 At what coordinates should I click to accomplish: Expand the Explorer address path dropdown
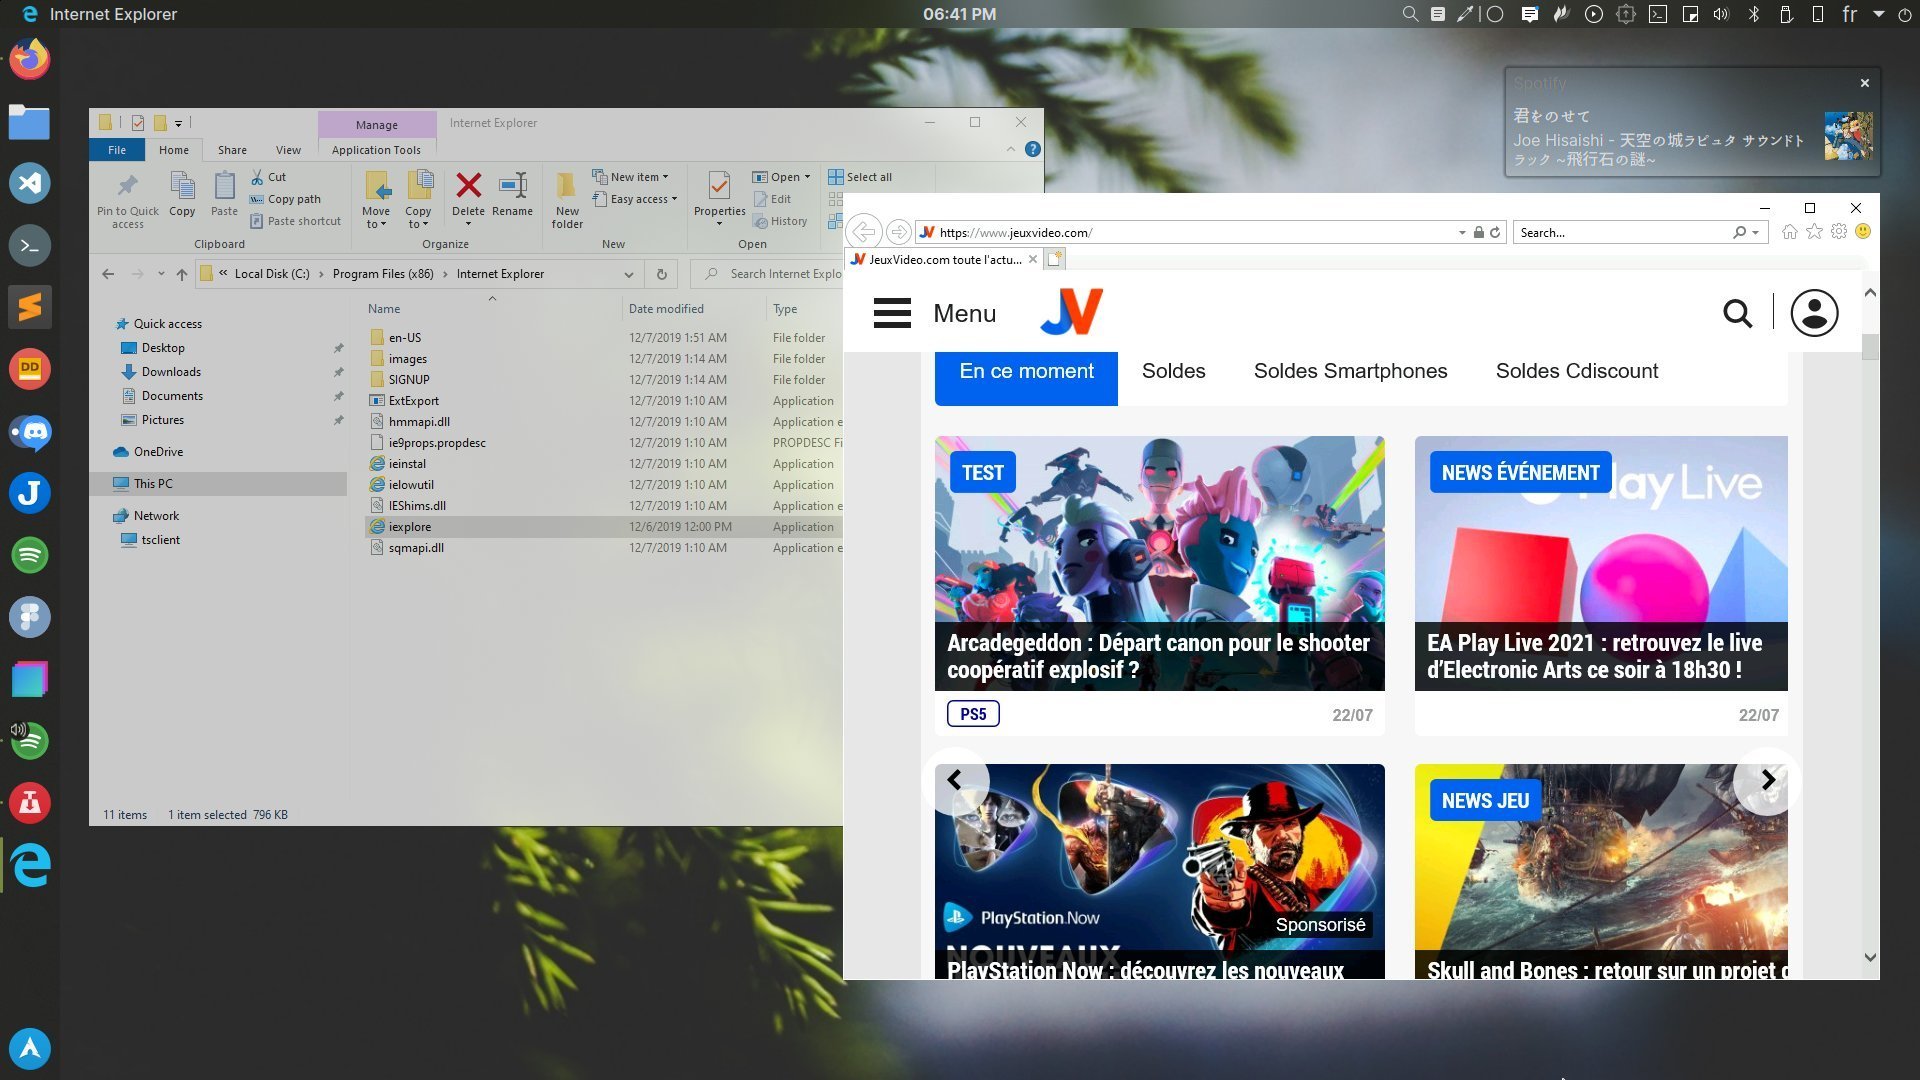[629, 274]
